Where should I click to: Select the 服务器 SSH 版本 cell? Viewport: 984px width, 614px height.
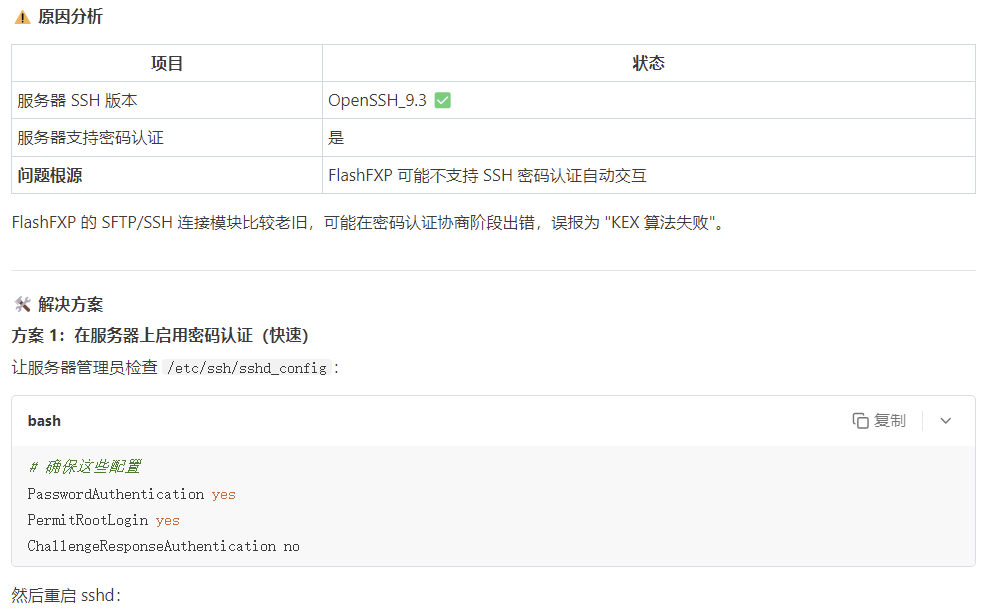(x=167, y=100)
